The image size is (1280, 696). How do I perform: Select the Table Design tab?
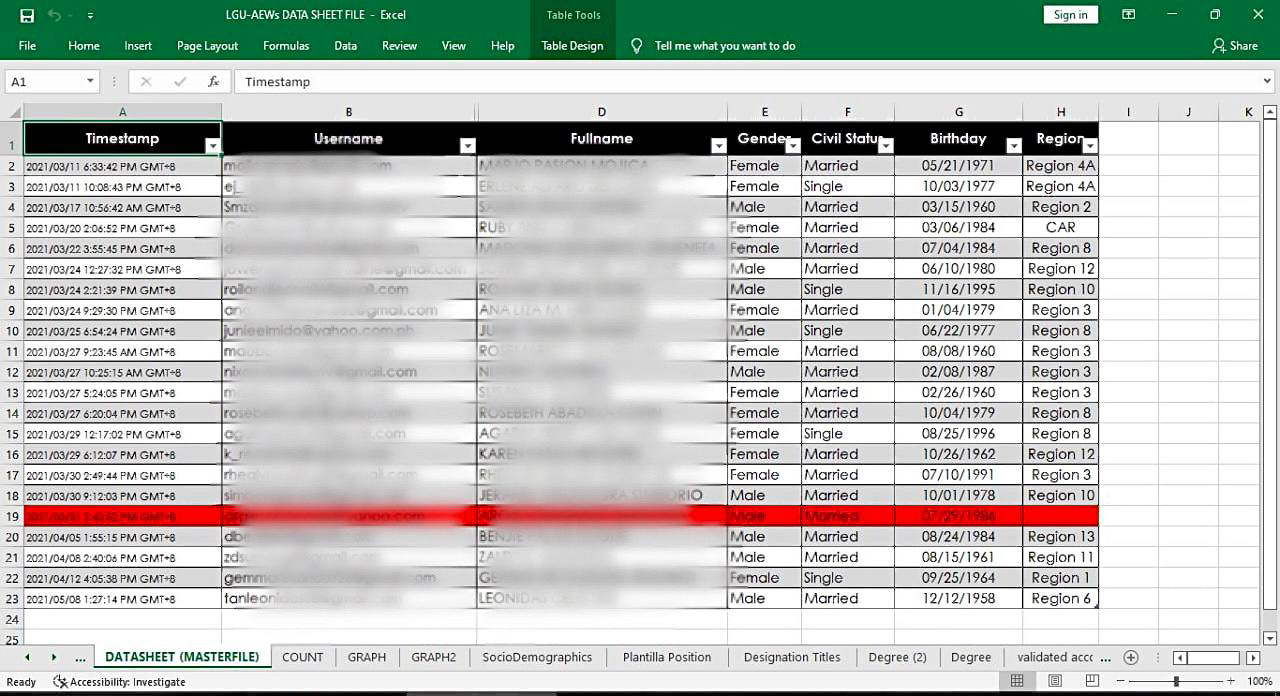tap(572, 46)
